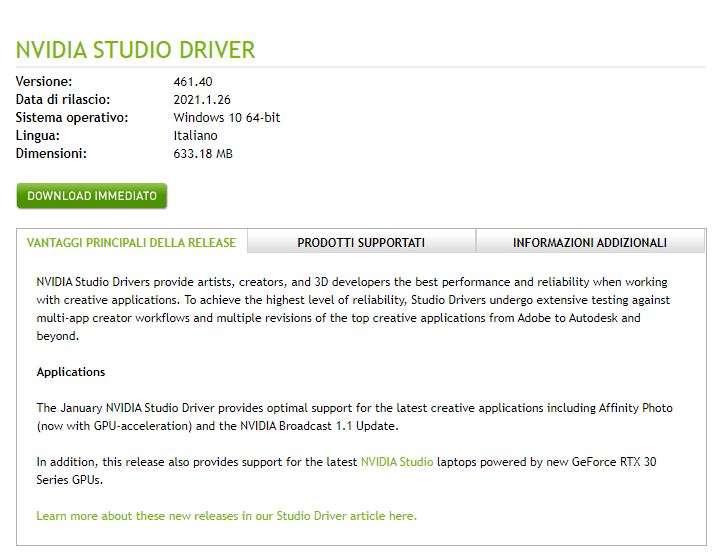The width and height of the screenshot is (725, 558).
Task: Click the Windows 10 64-bit value
Action: coord(227,117)
